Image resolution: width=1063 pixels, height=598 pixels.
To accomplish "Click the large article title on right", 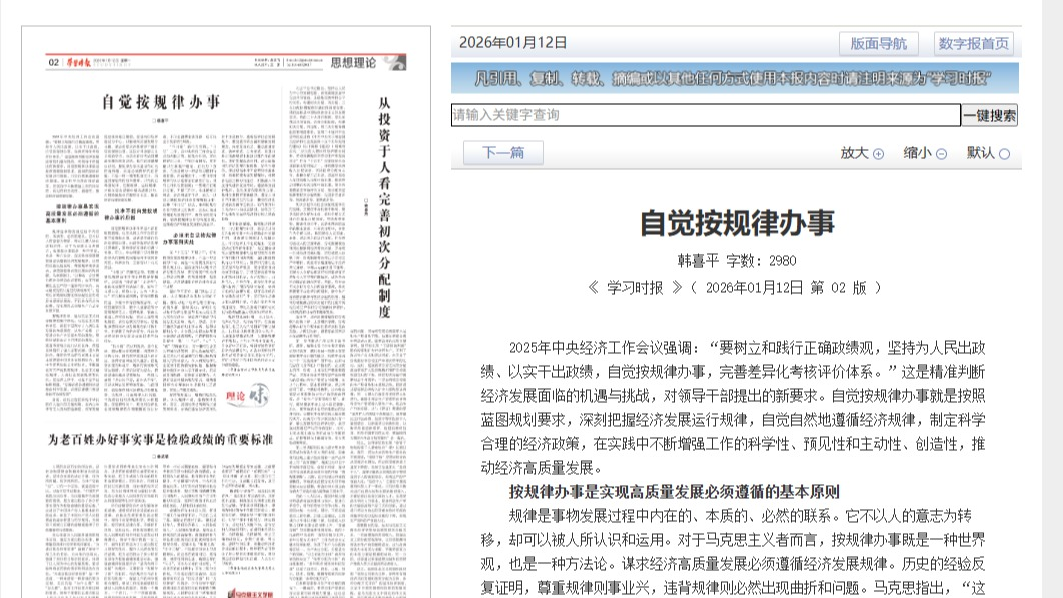I will coord(736,221).
